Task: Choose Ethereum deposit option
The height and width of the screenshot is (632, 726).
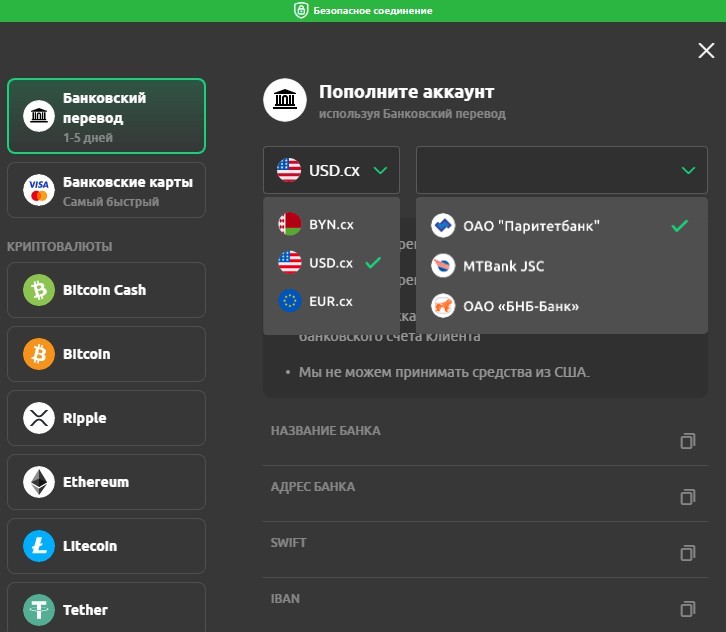Action: (x=106, y=482)
